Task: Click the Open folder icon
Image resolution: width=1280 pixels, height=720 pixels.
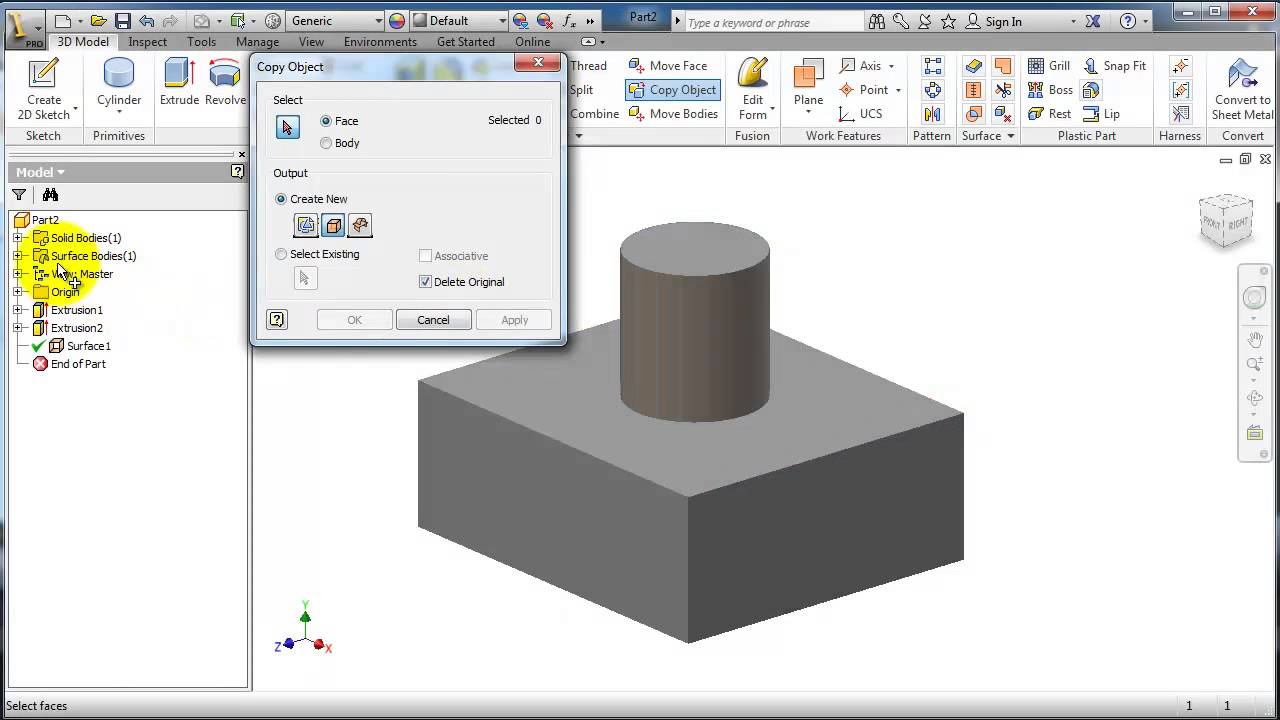Action: tap(98, 21)
